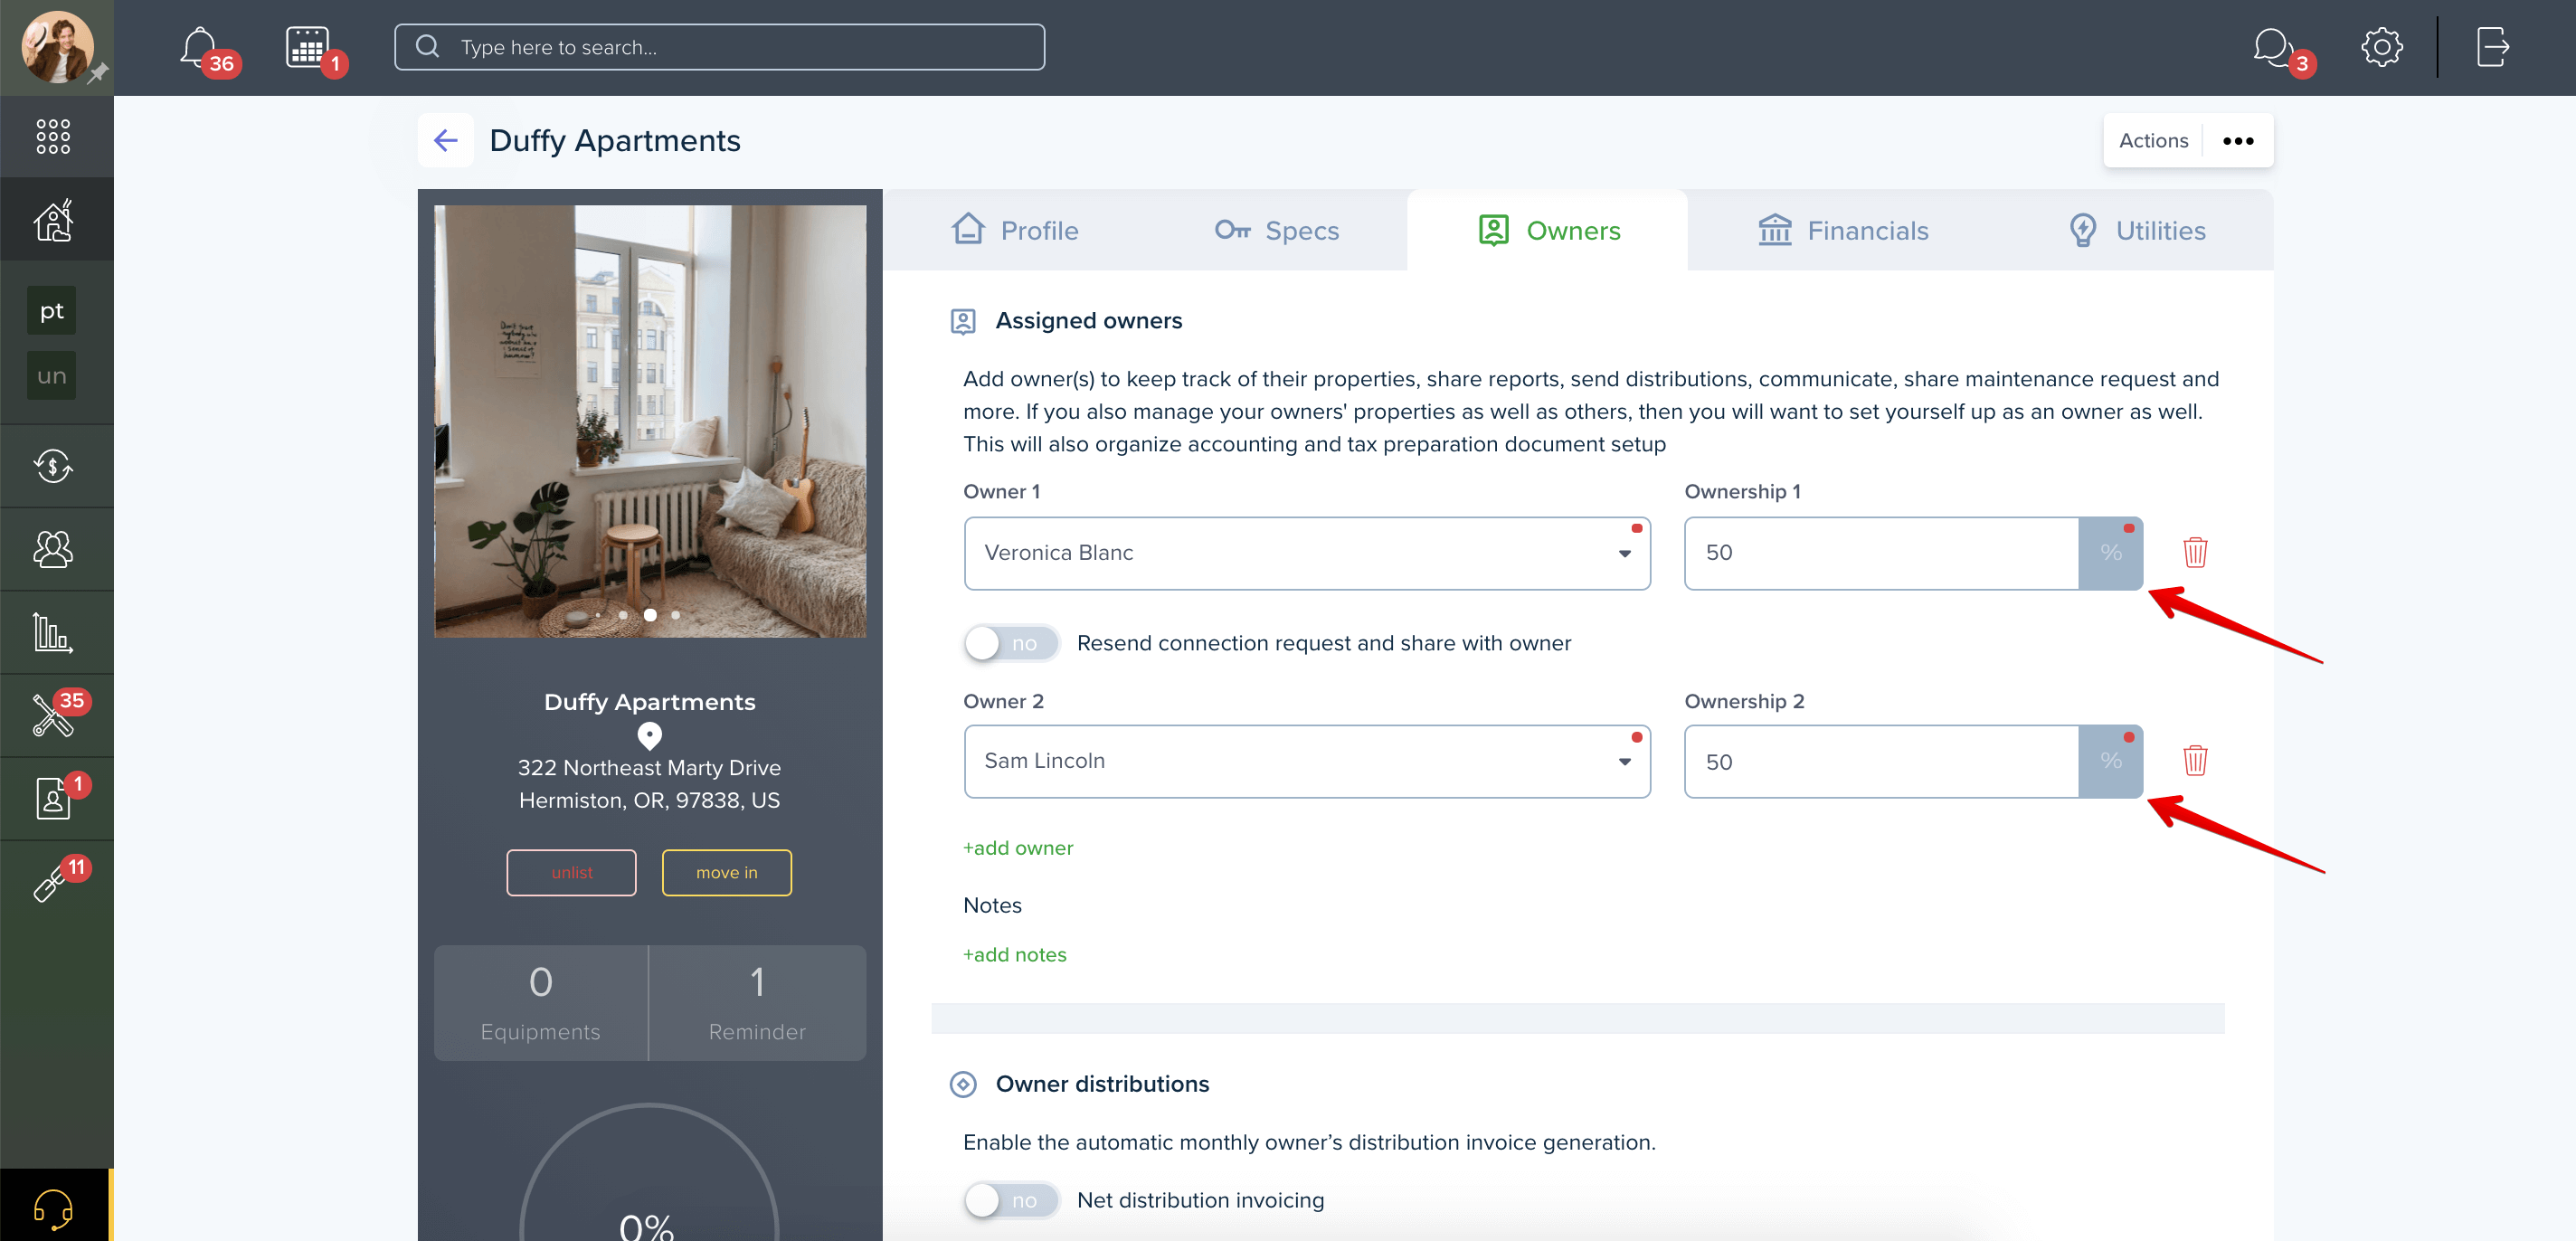Switch to the Financials tab

pyautogui.click(x=1843, y=230)
